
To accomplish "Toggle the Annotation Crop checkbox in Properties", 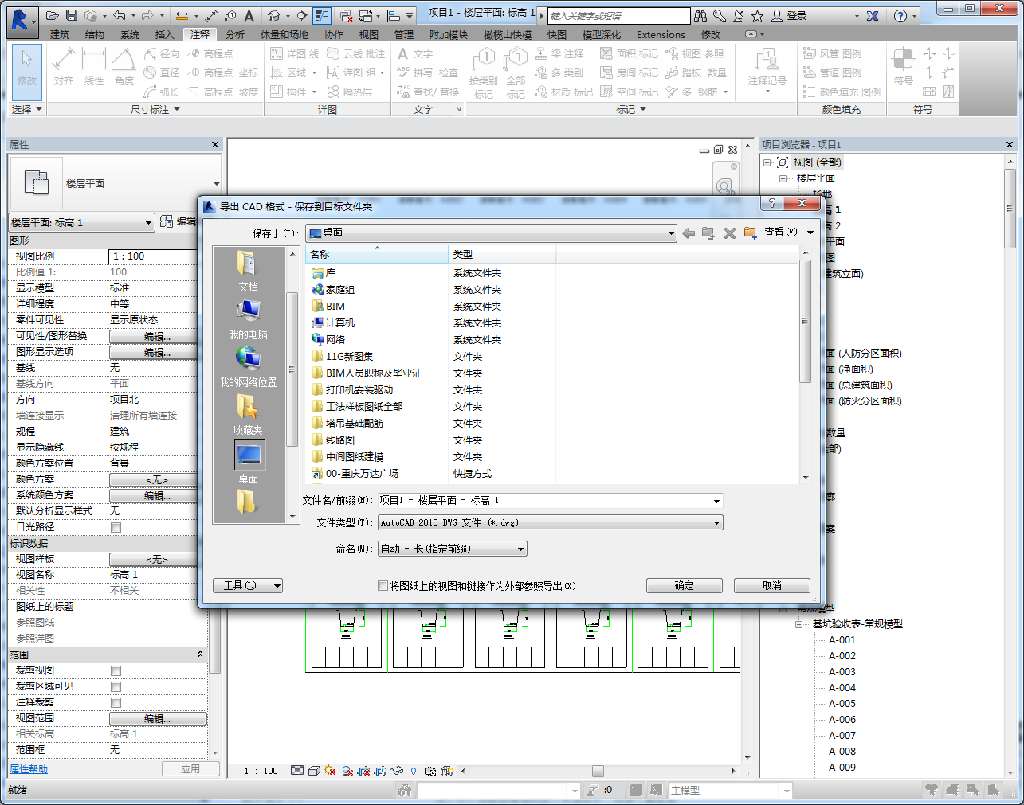I will click(116, 702).
